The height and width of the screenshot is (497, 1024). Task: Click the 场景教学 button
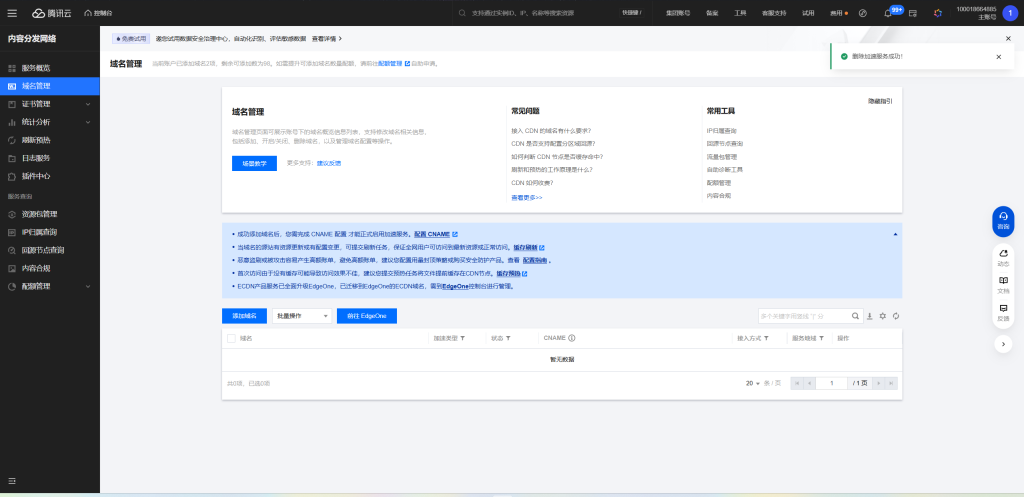254,163
